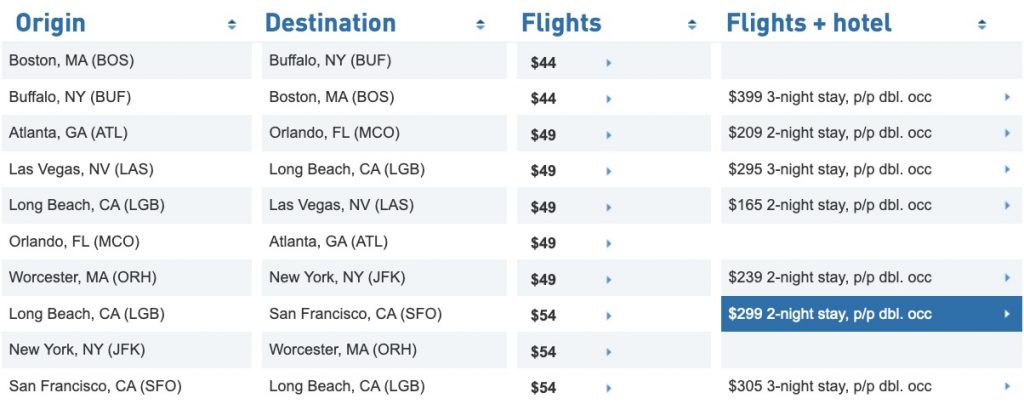Viewport: 1024px width, 404px height.
Task: Sort by Flights + hotel column arrows
Action: 981,24
